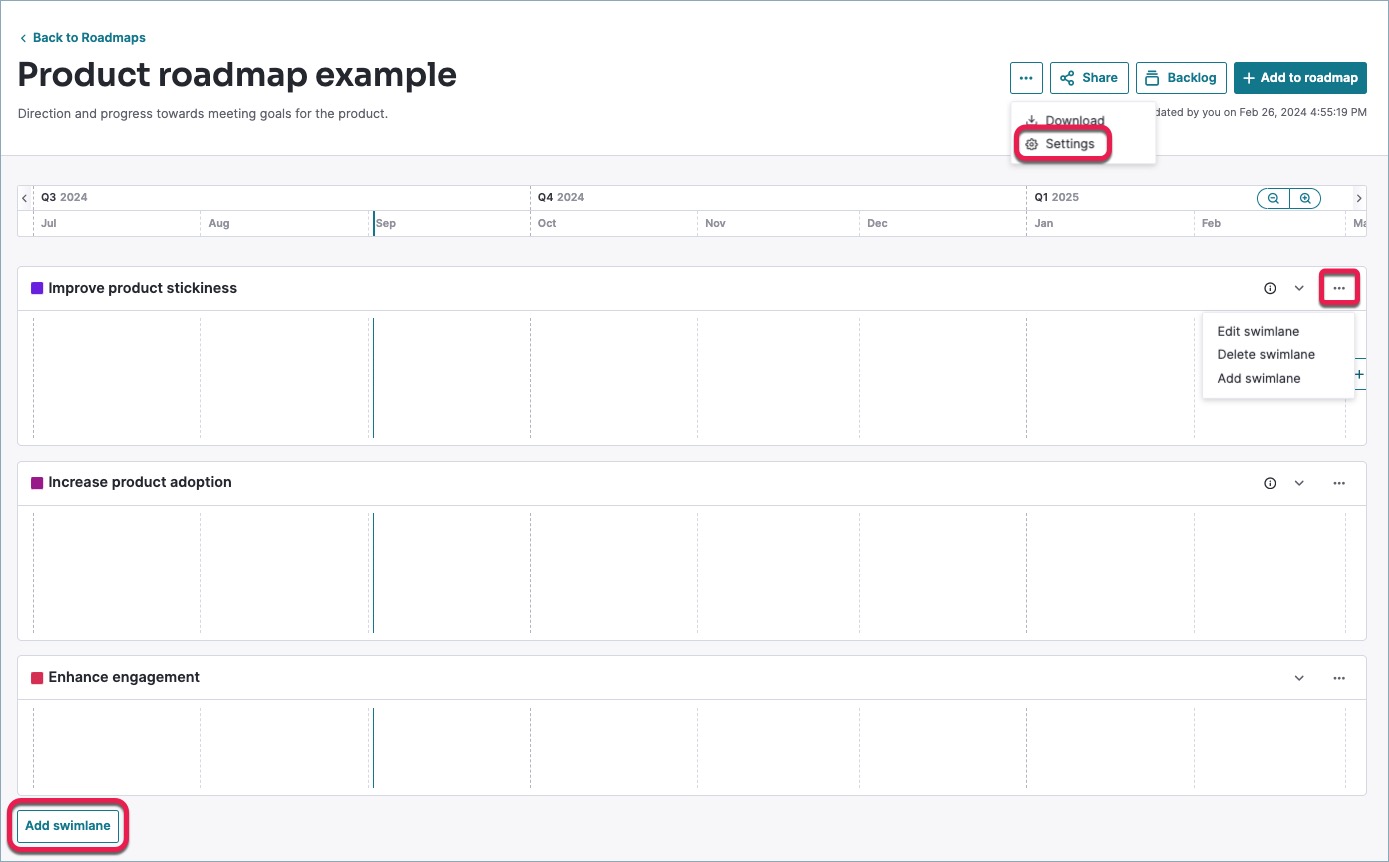The image size is (1389, 862).
Task: Go back via Back to Roadmaps link
Action: (x=82, y=38)
